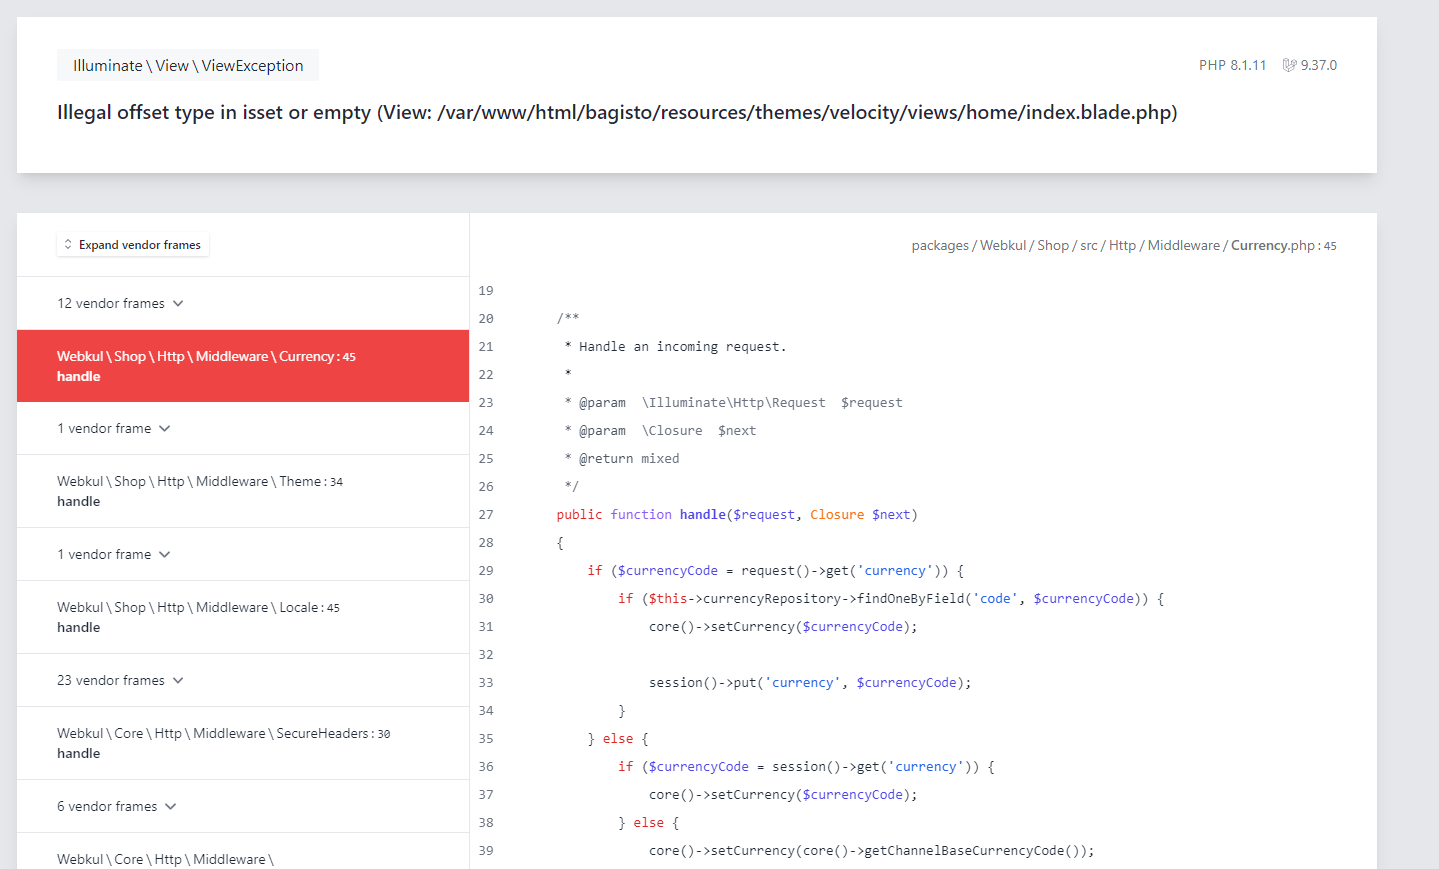This screenshot has width=1439, height=869.
Task: Click chevron next to 23 vendor frames
Action: [178, 680]
